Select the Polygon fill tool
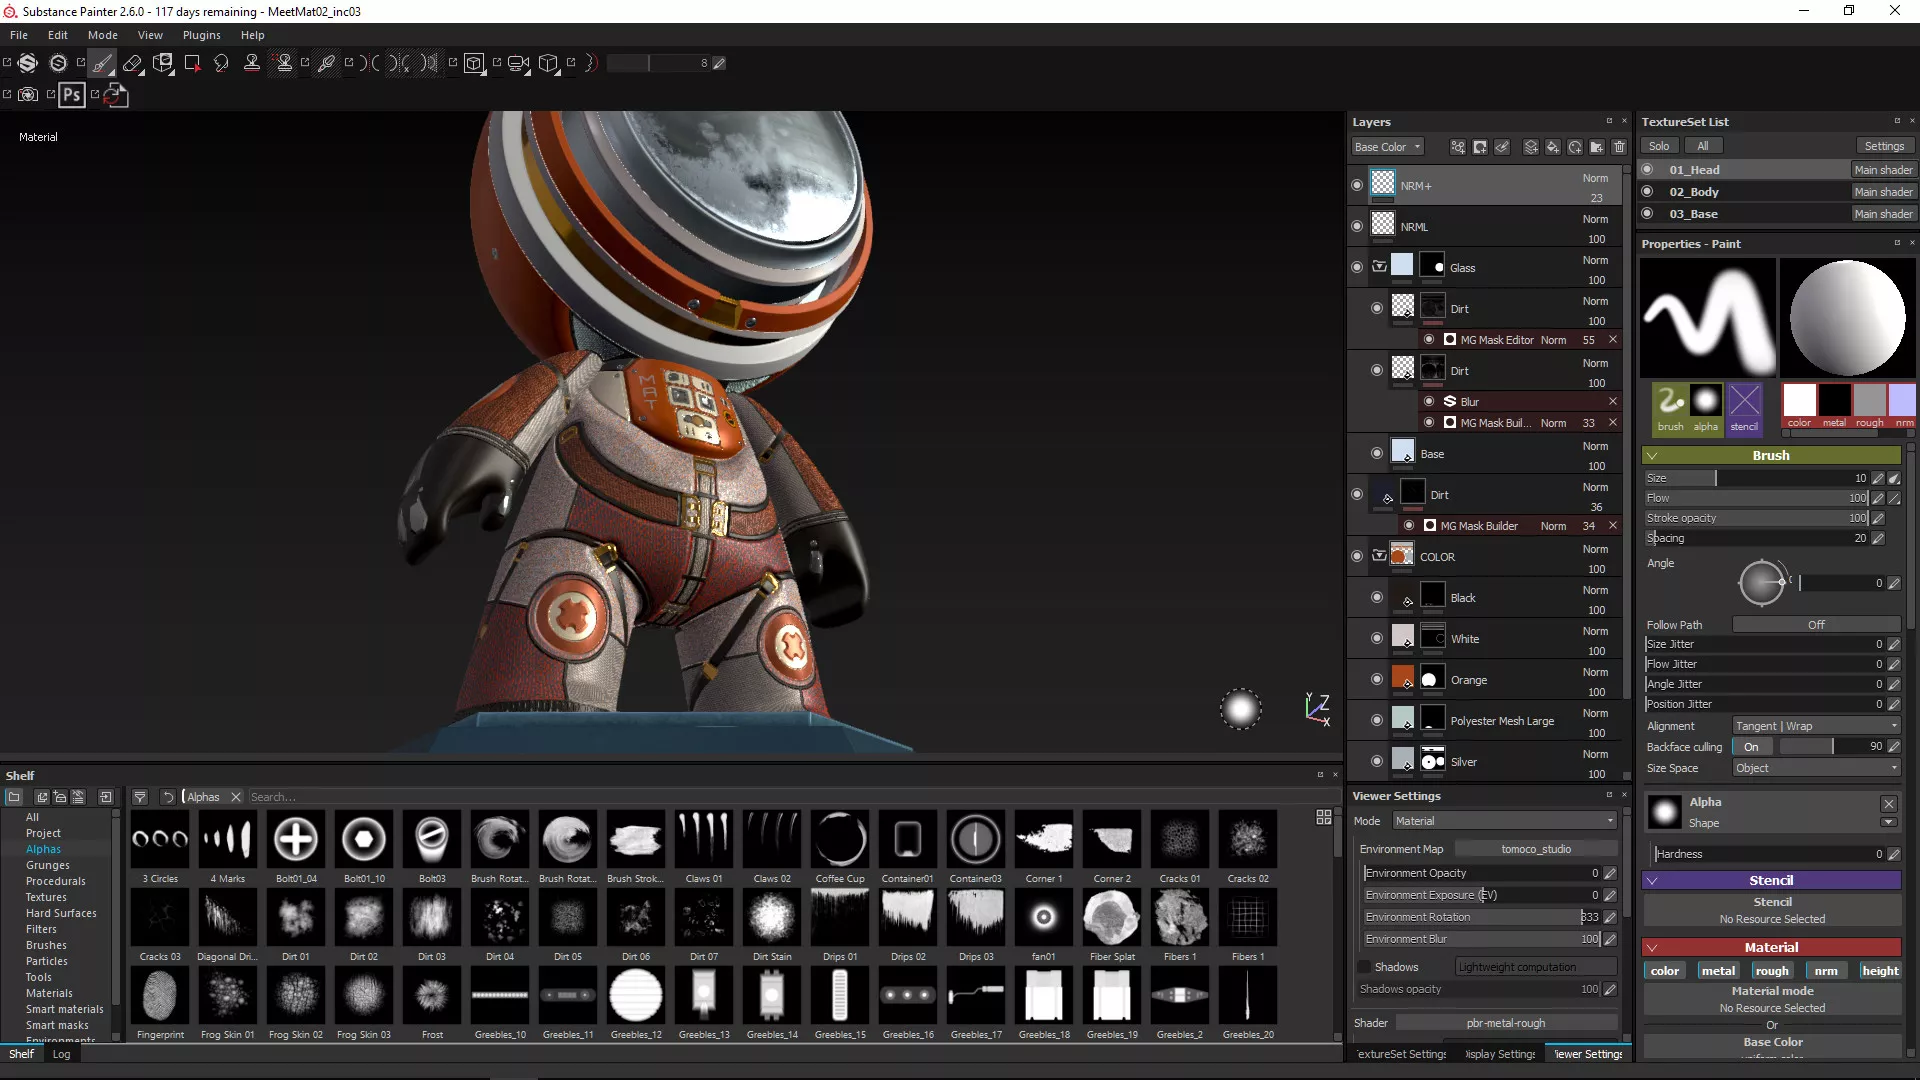This screenshot has width=1920, height=1080. tap(192, 63)
